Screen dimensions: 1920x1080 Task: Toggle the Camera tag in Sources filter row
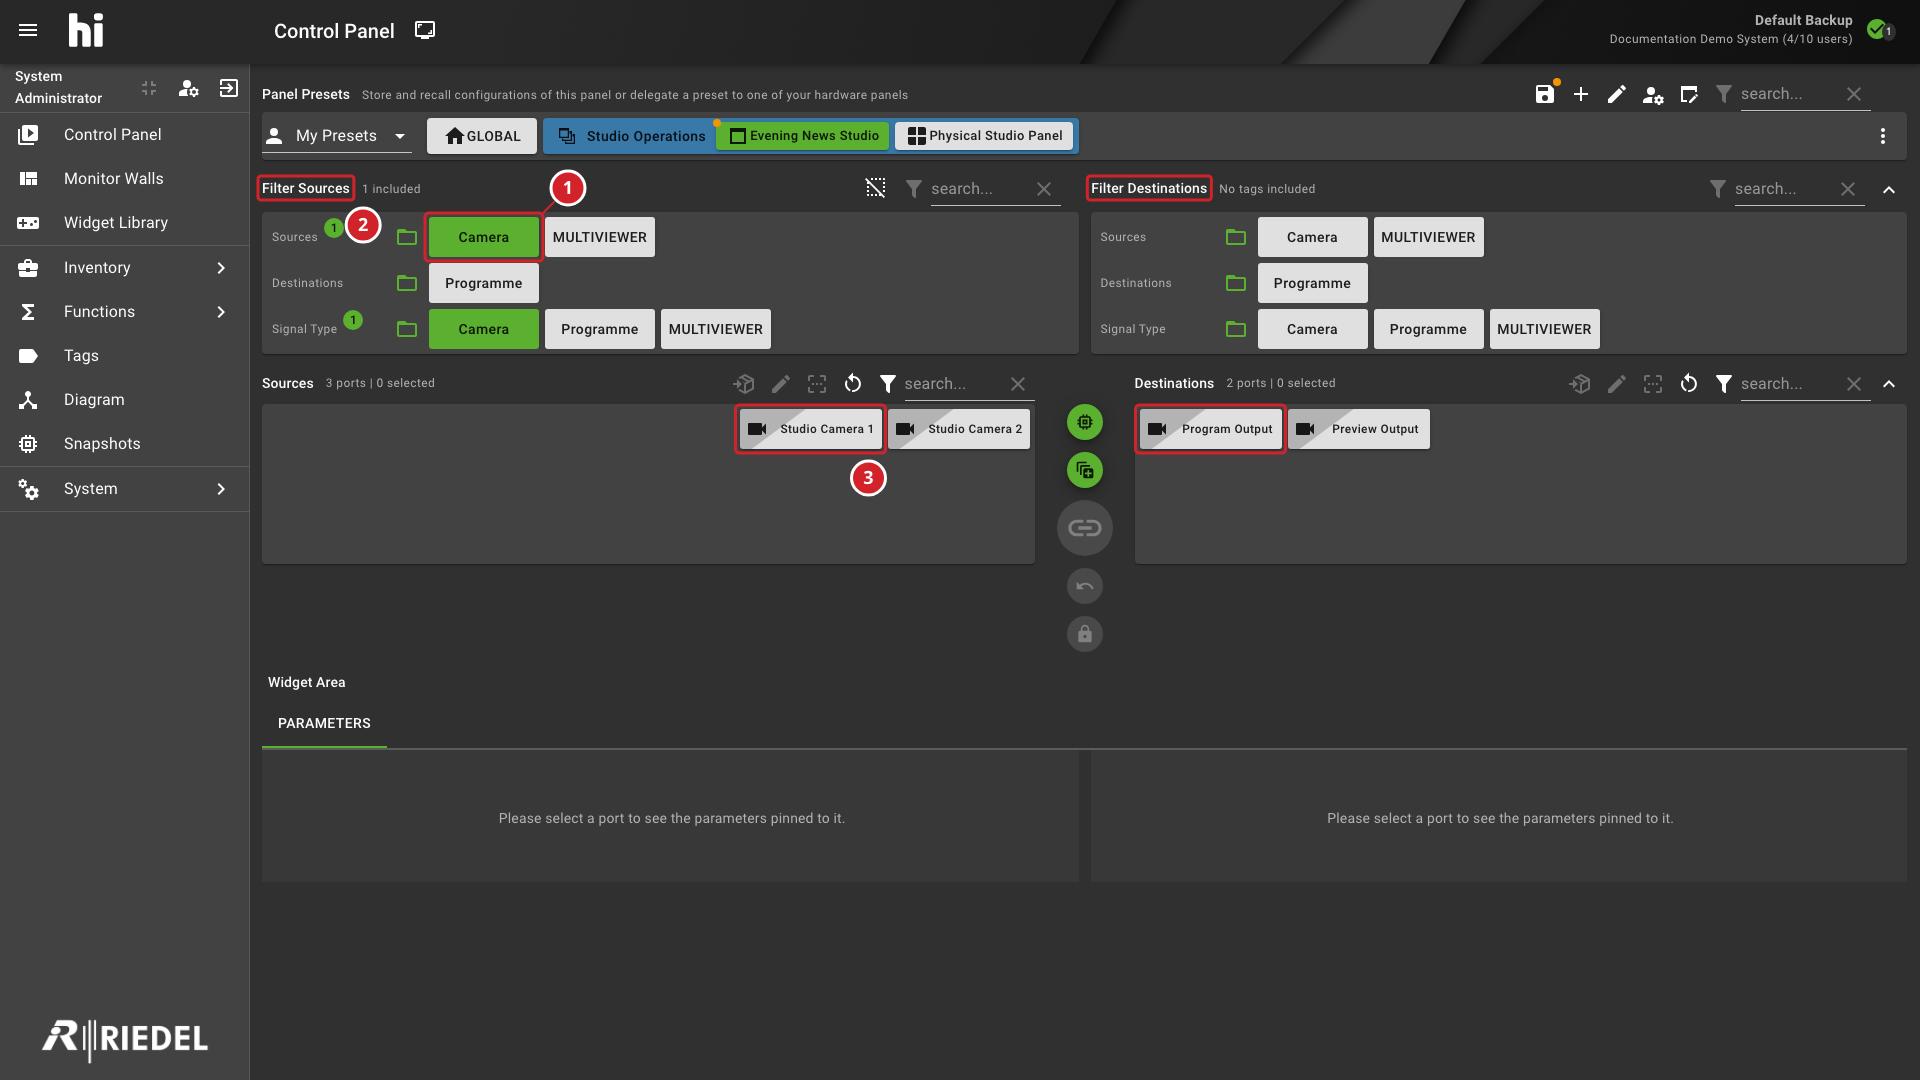(x=484, y=237)
